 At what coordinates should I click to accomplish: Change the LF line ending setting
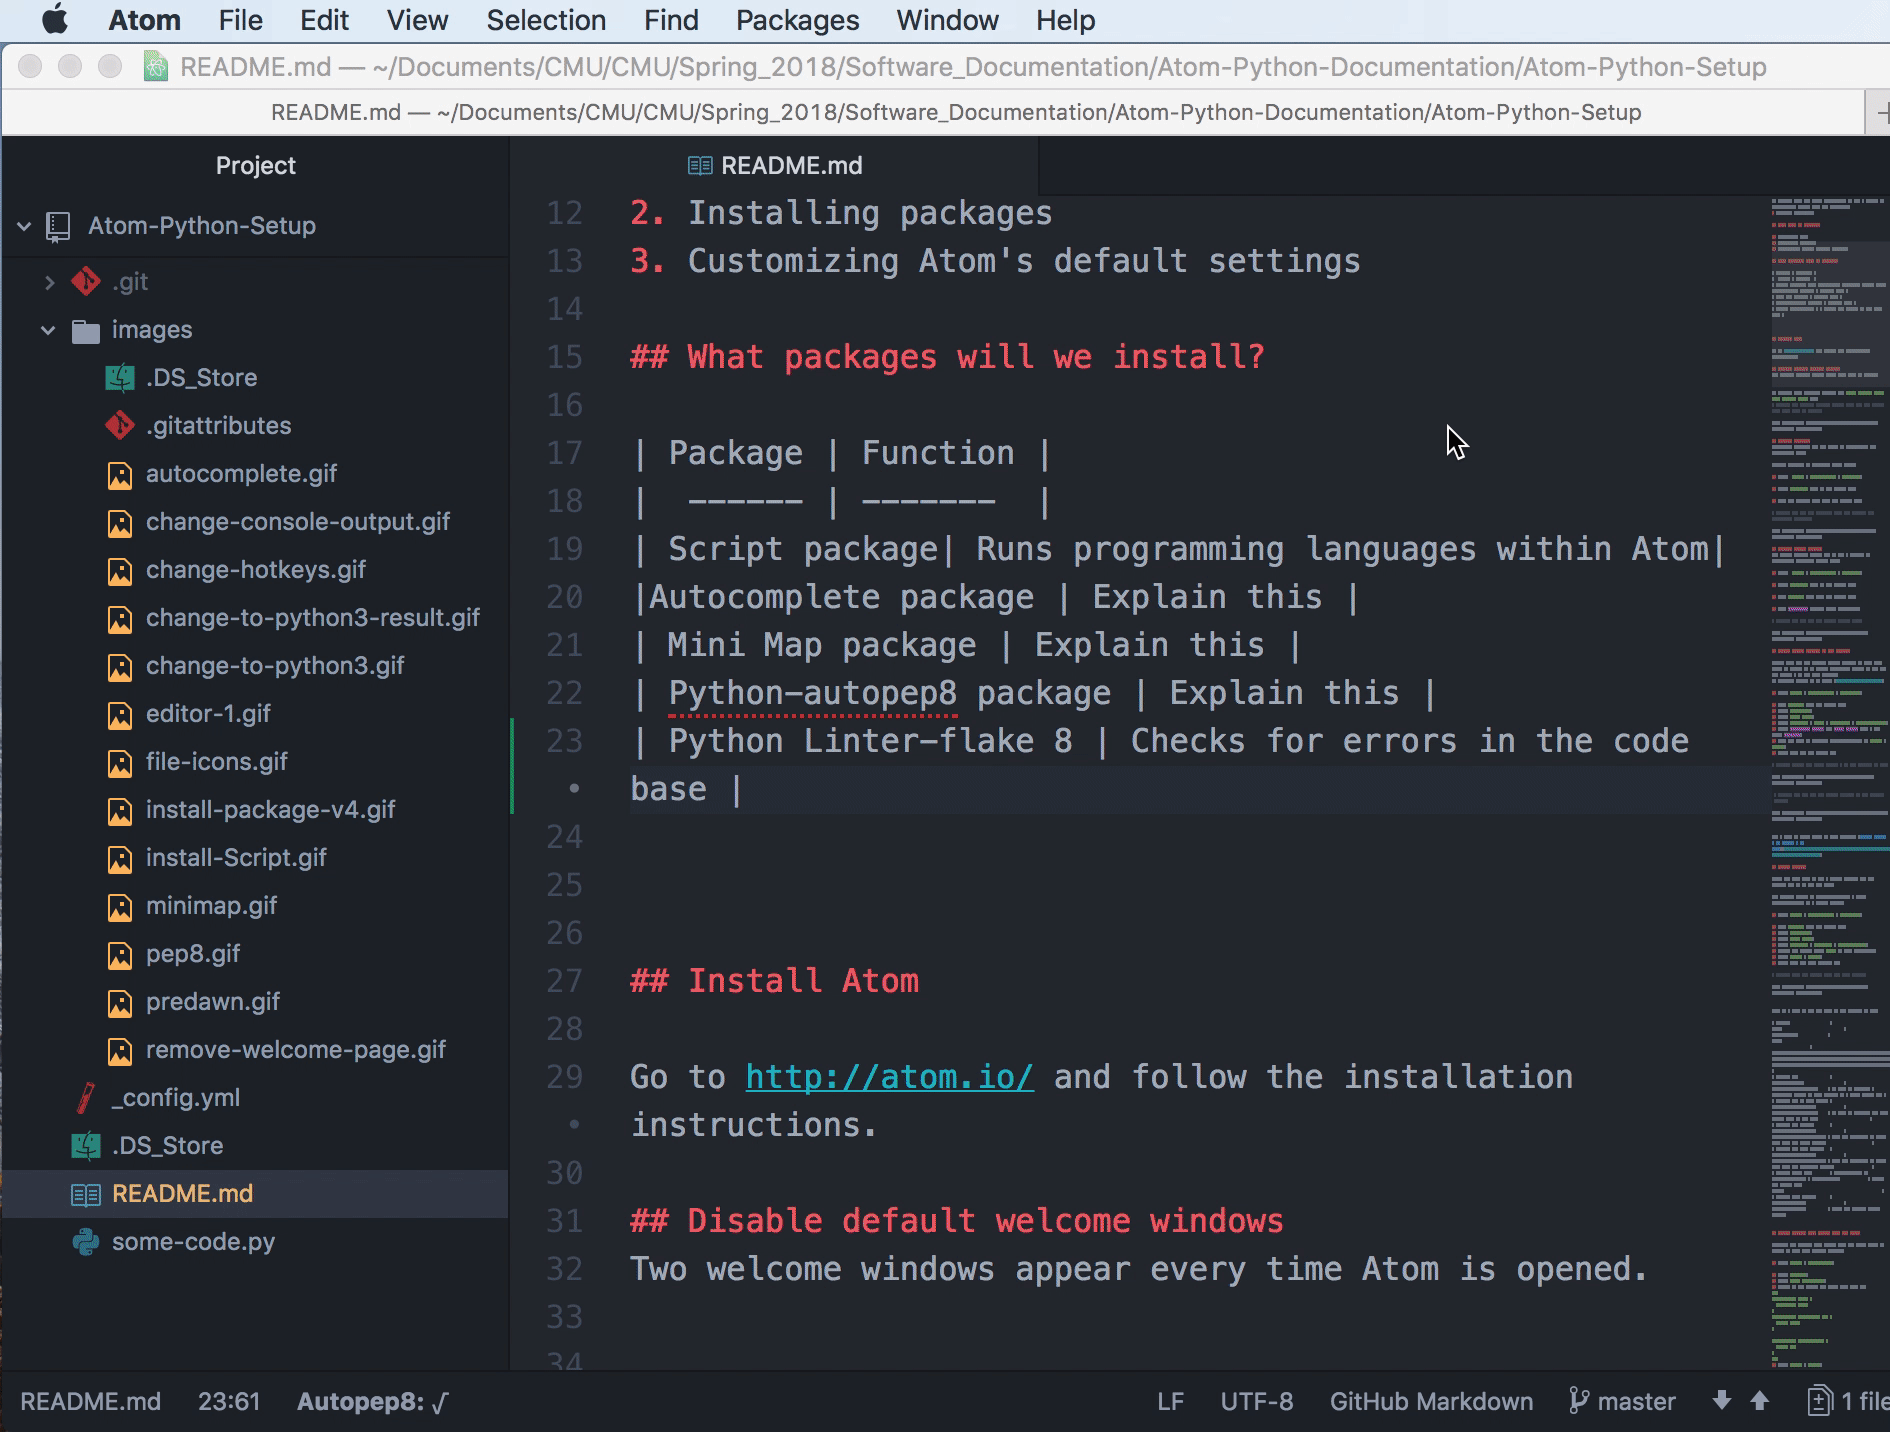click(x=1170, y=1402)
